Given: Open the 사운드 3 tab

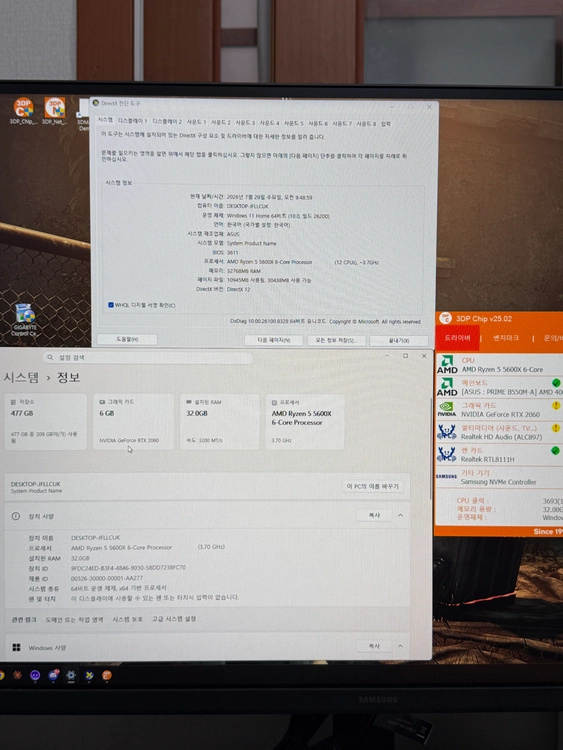Looking at the screenshot, I should coord(245,123).
